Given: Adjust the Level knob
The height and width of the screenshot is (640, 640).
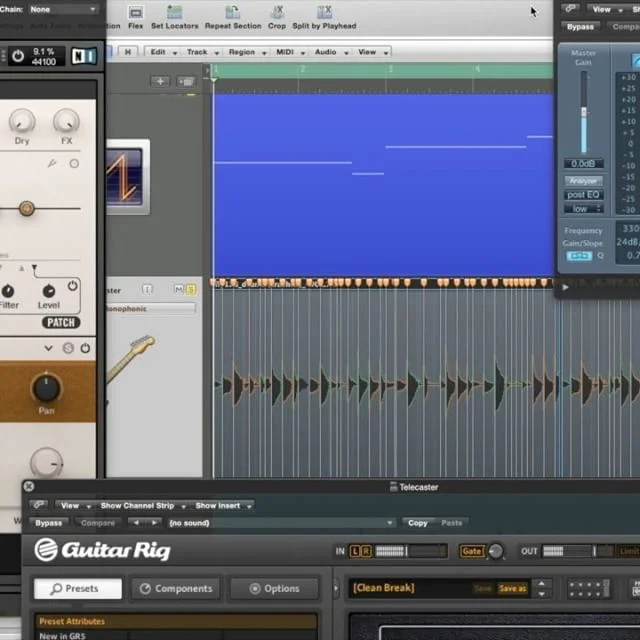Looking at the screenshot, I should coord(49,291).
